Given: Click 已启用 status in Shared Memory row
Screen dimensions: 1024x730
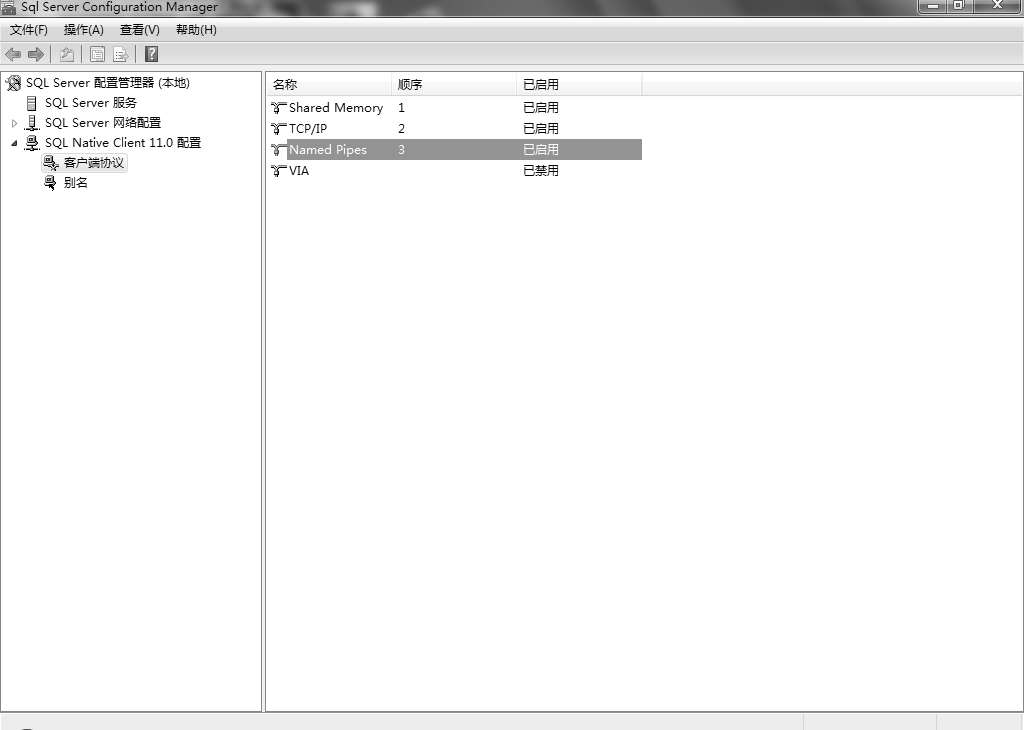Looking at the screenshot, I should click(541, 108).
